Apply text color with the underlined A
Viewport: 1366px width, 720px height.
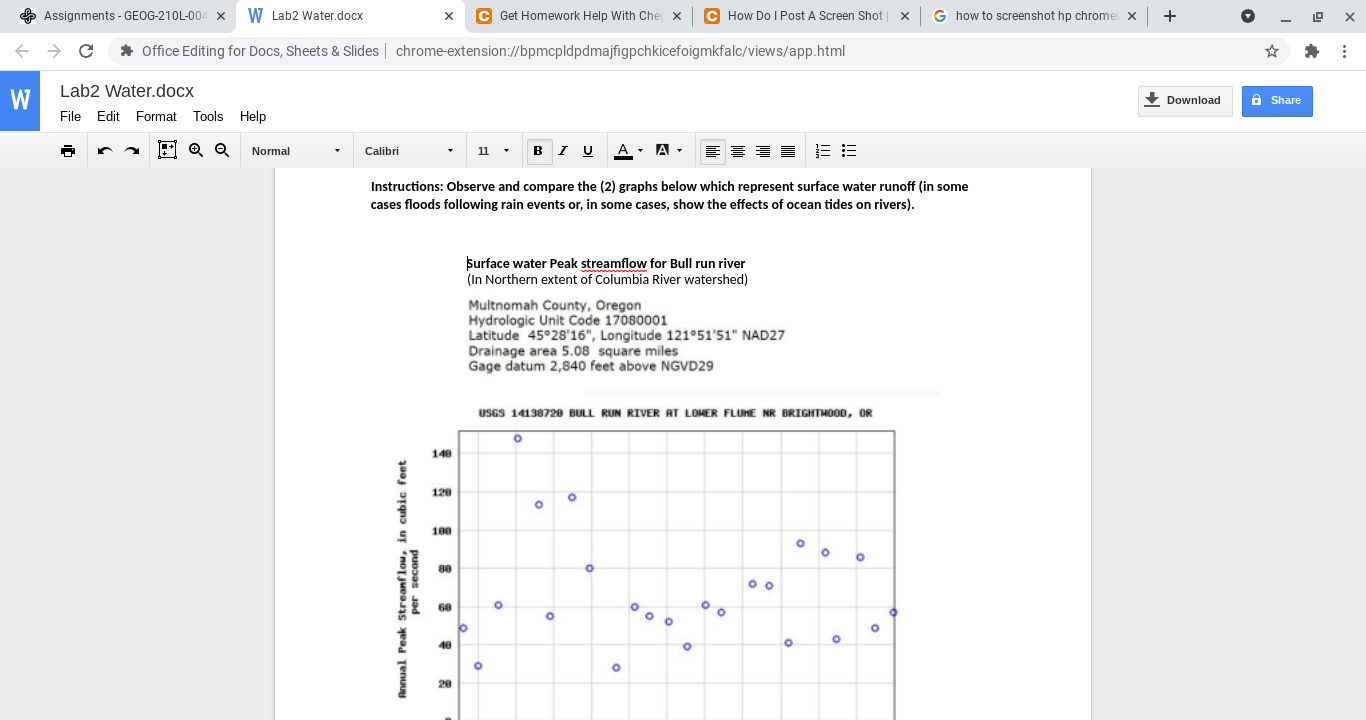tap(623, 151)
